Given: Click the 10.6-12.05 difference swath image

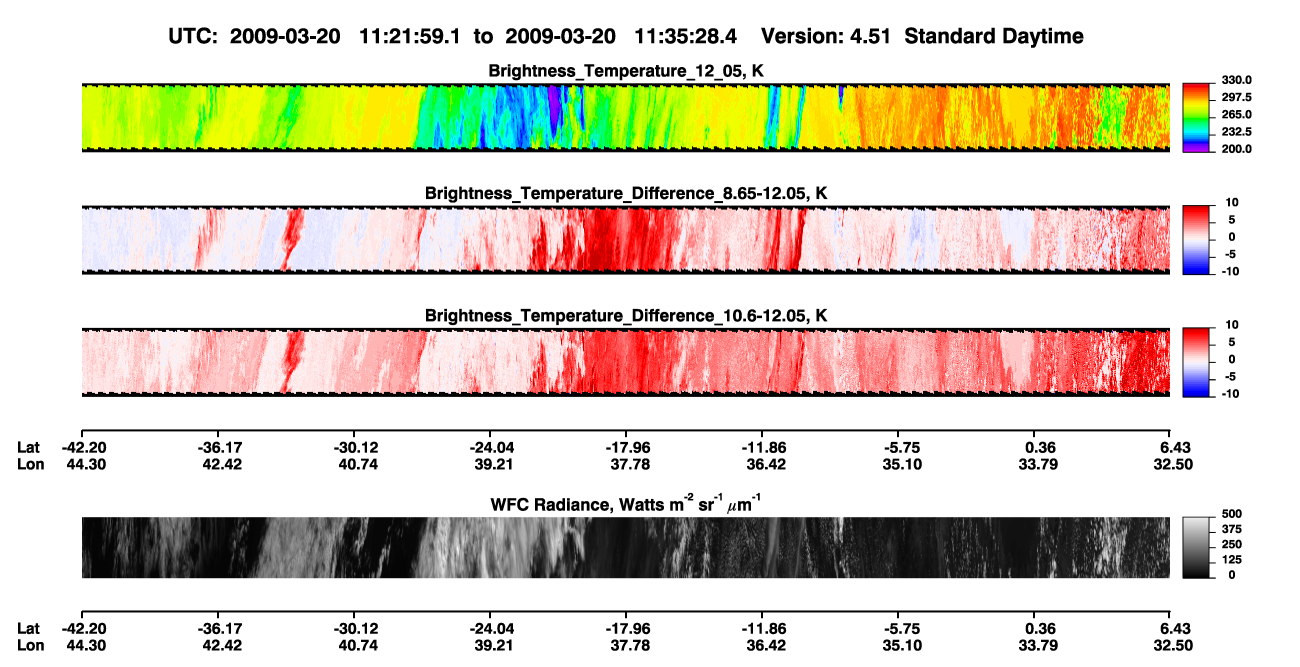Looking at the screenshot, I should 626,362.
